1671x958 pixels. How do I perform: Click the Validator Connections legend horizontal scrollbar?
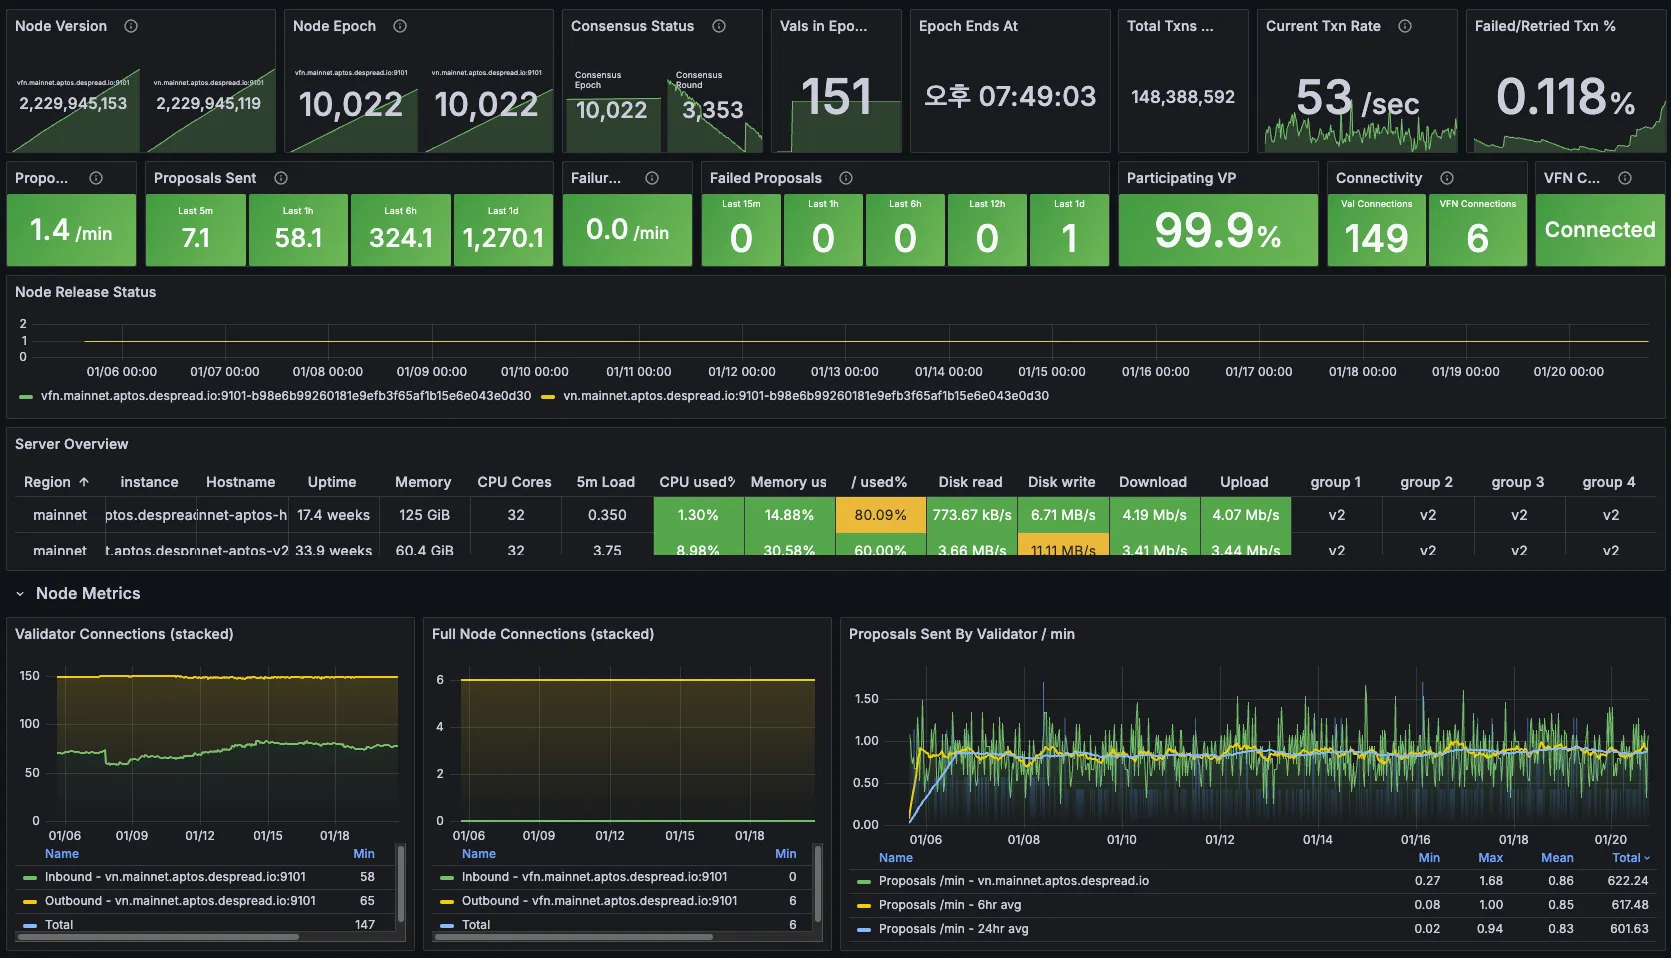160,937
